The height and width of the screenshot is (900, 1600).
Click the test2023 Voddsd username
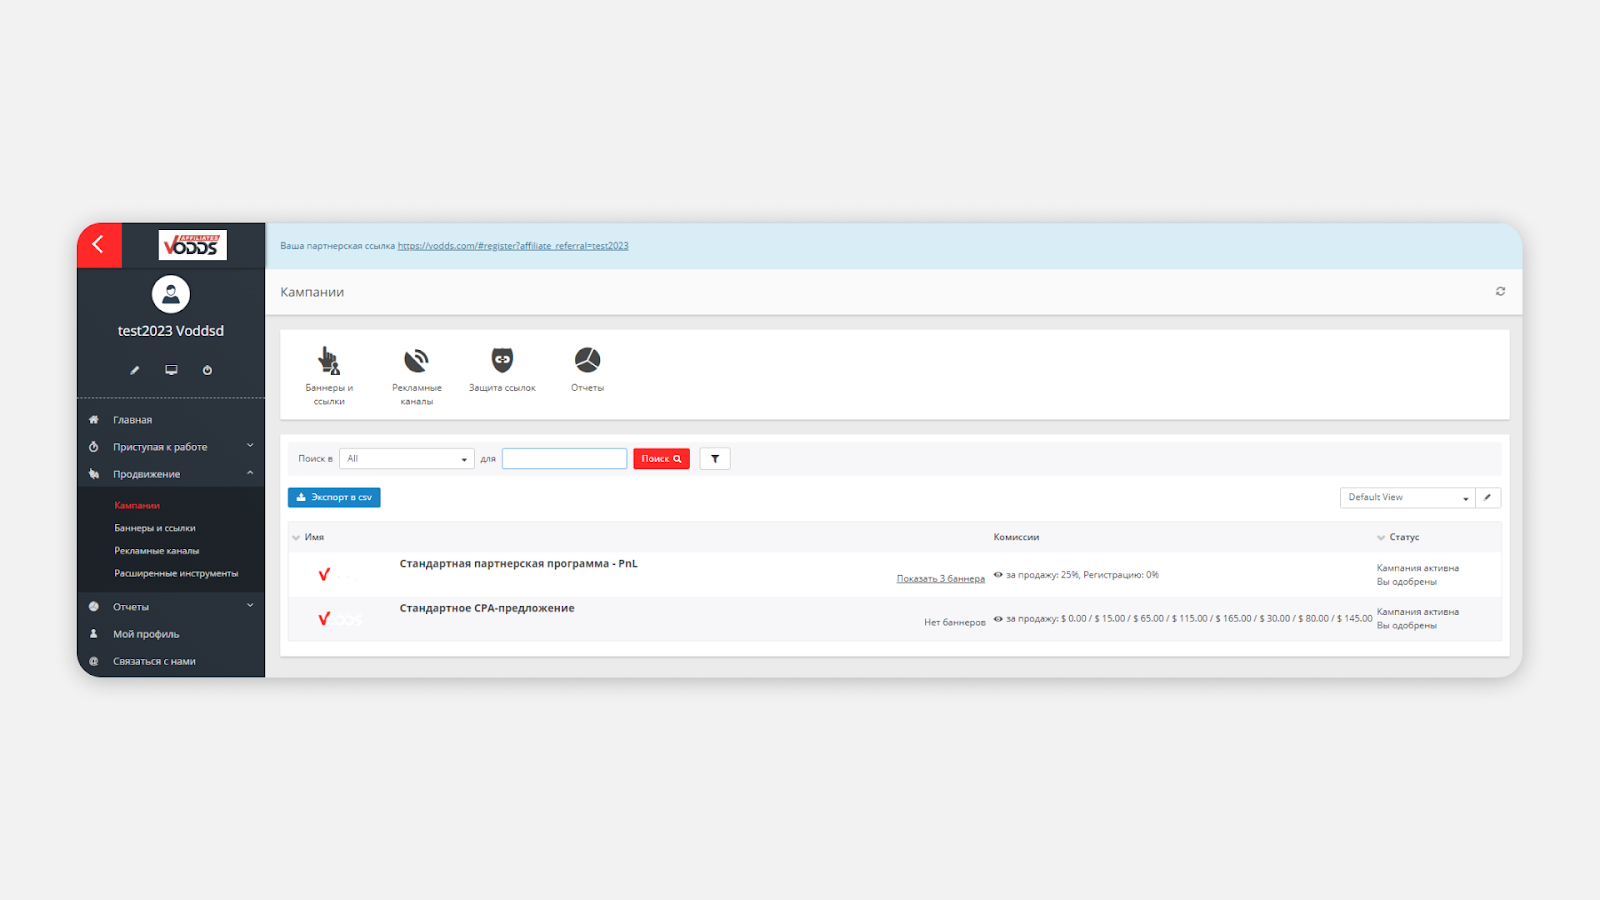coord(171,331)
